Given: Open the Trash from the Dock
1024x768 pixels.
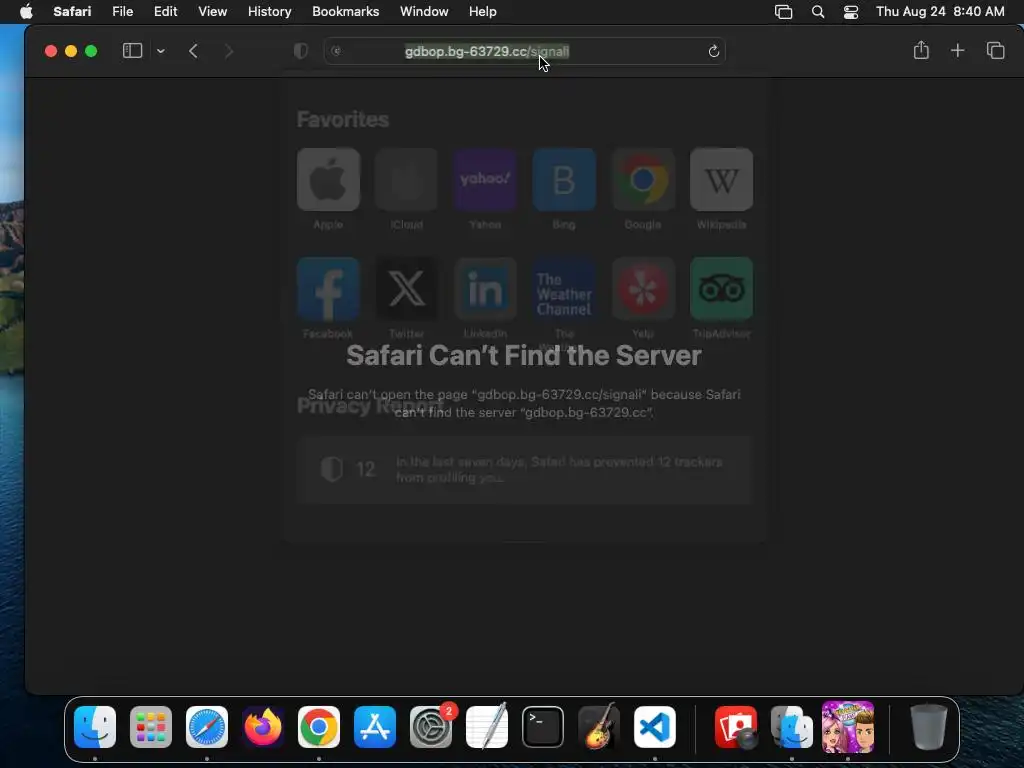Looking at the screenshot, I should (x=929, y=727).
